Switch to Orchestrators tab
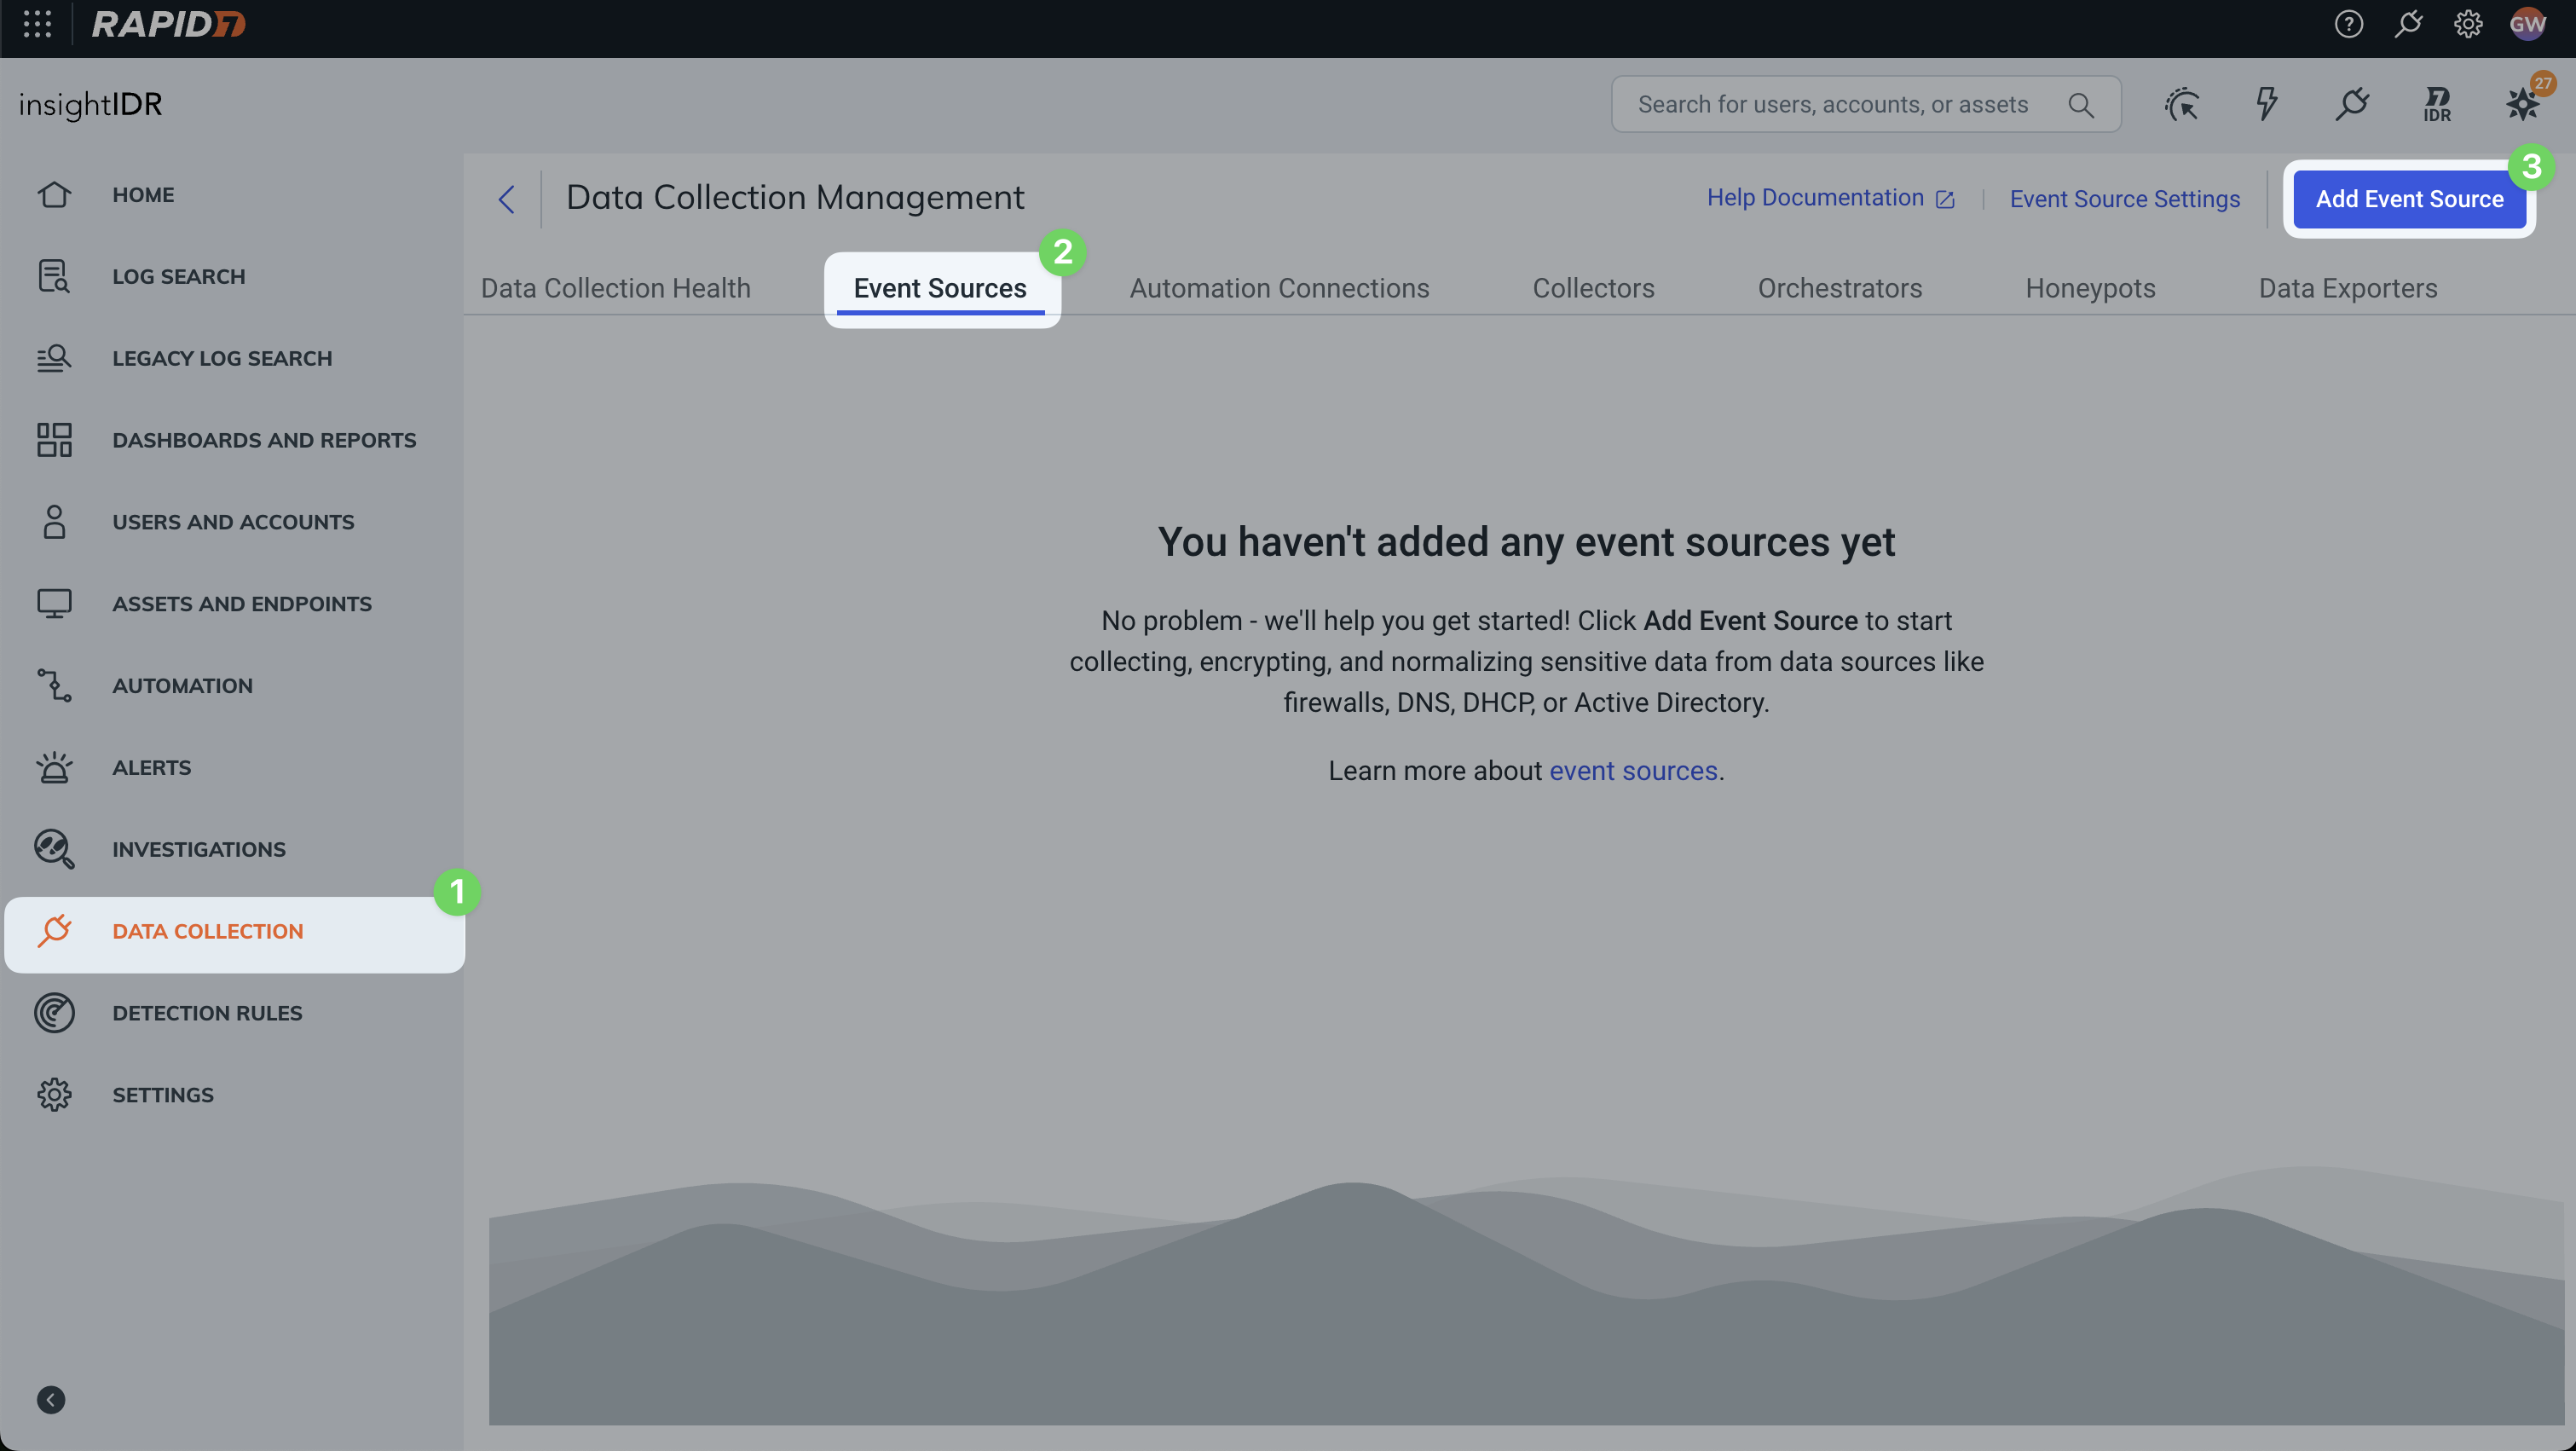This screenshot has height=1451, width=2576. [x=1839, y=288]
